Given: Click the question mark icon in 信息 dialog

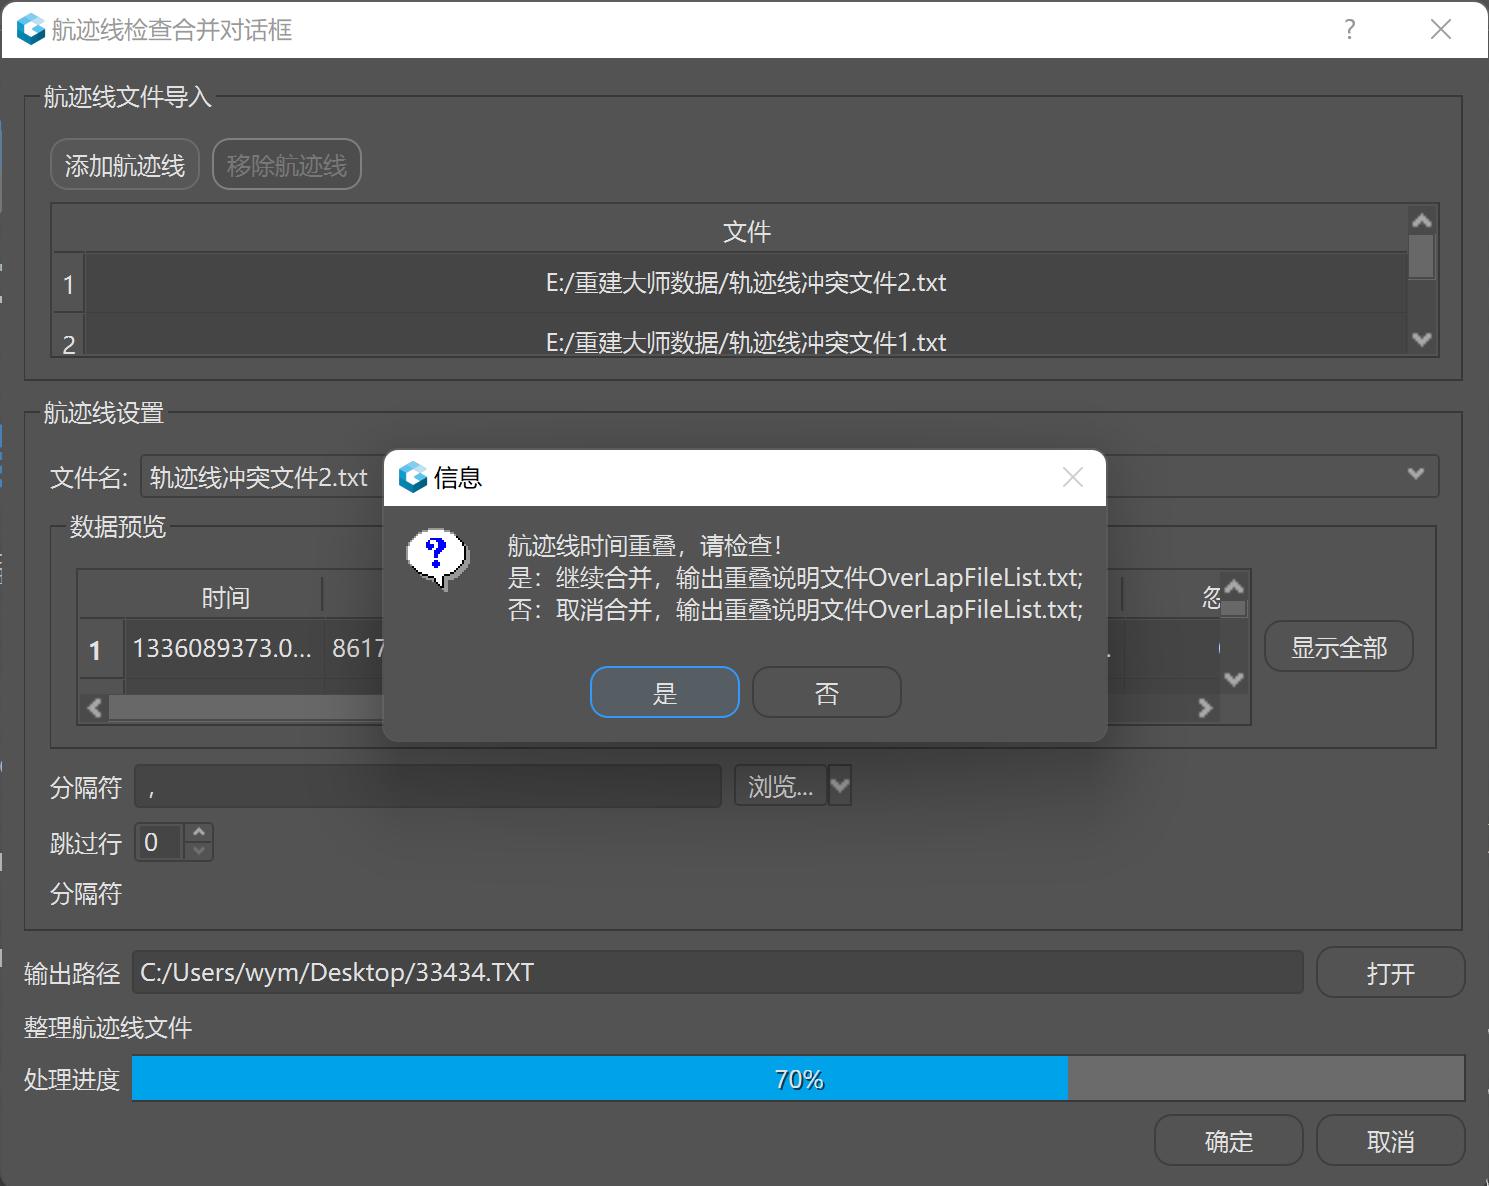Looking at the screenshot, I should (x=437, y=558).
